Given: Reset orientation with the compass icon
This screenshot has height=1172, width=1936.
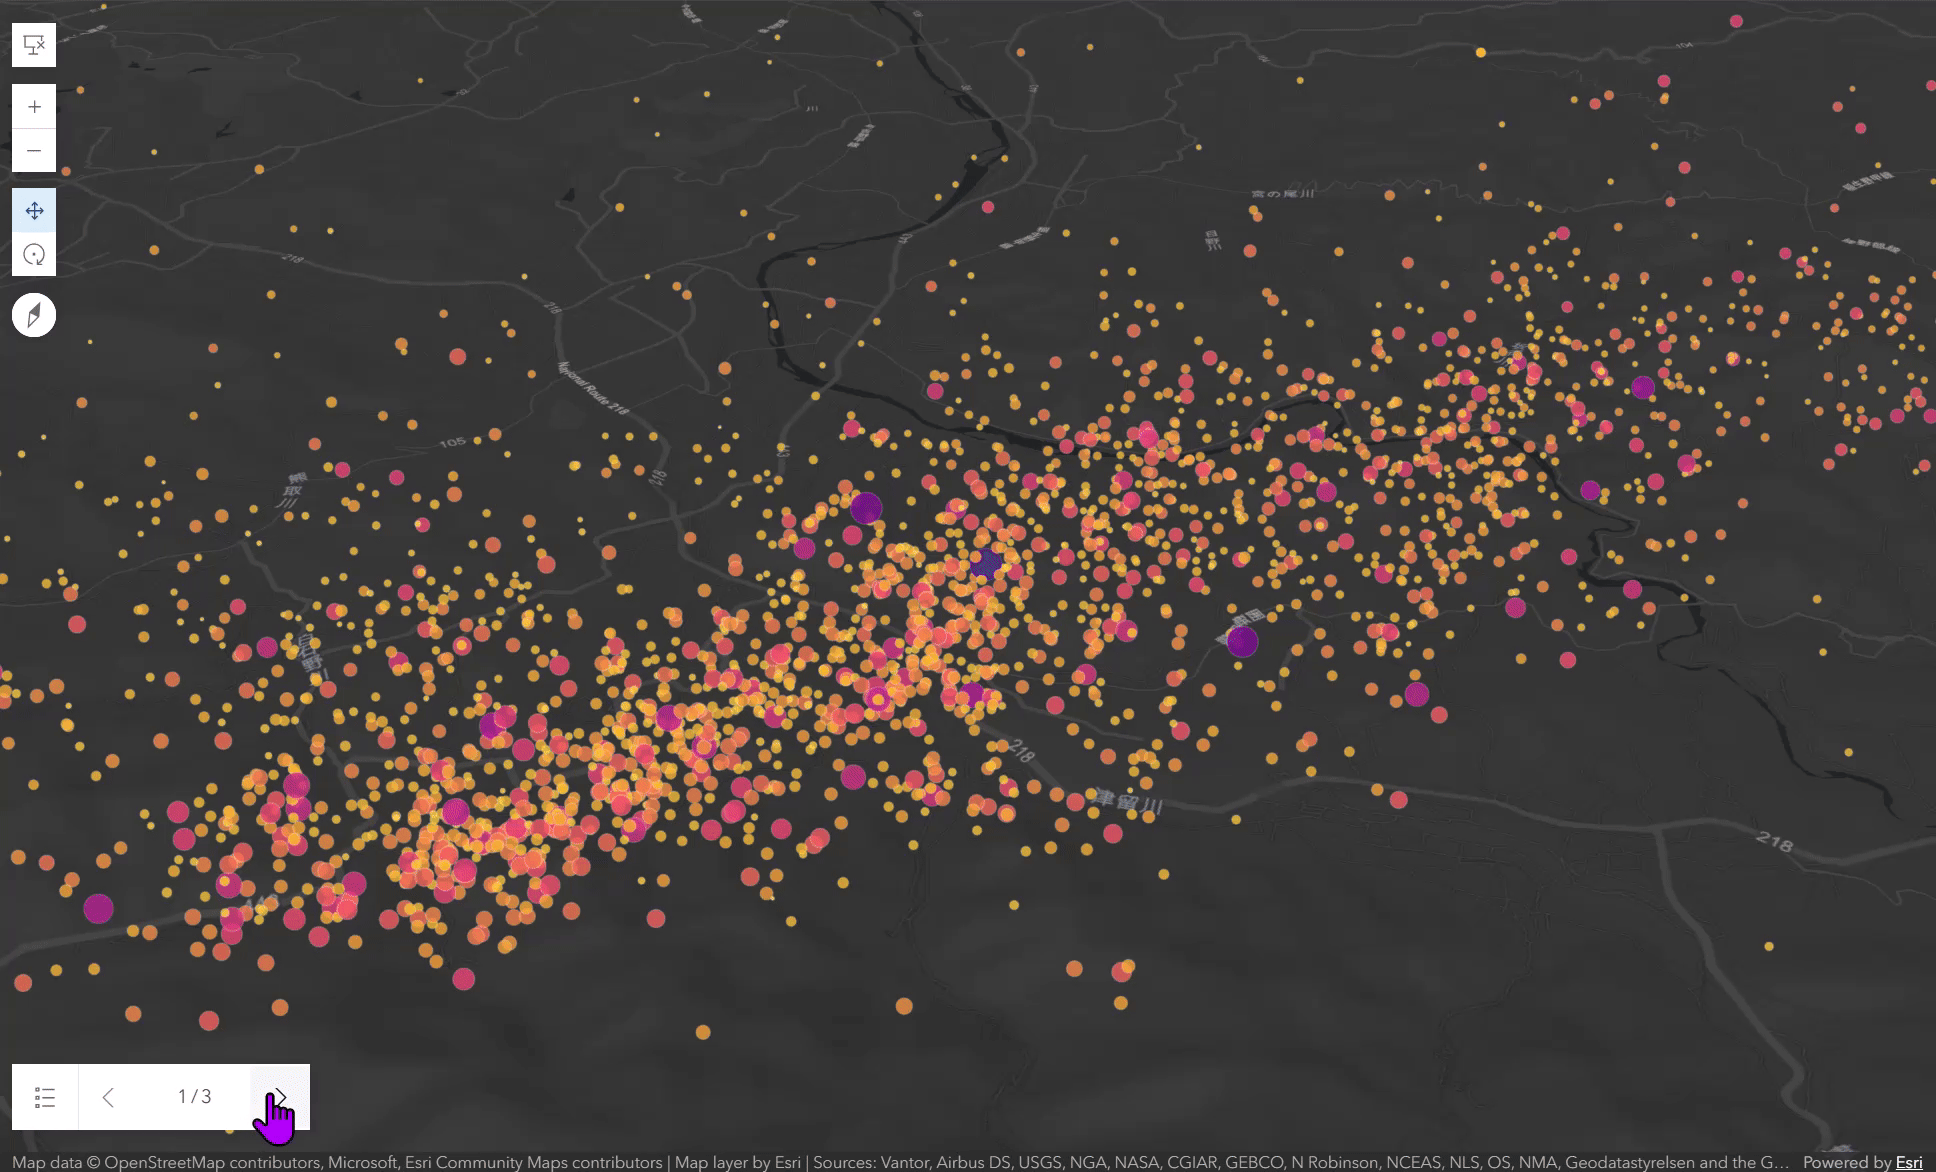Looking at the screenshot, I should click(x=34, y=316).
